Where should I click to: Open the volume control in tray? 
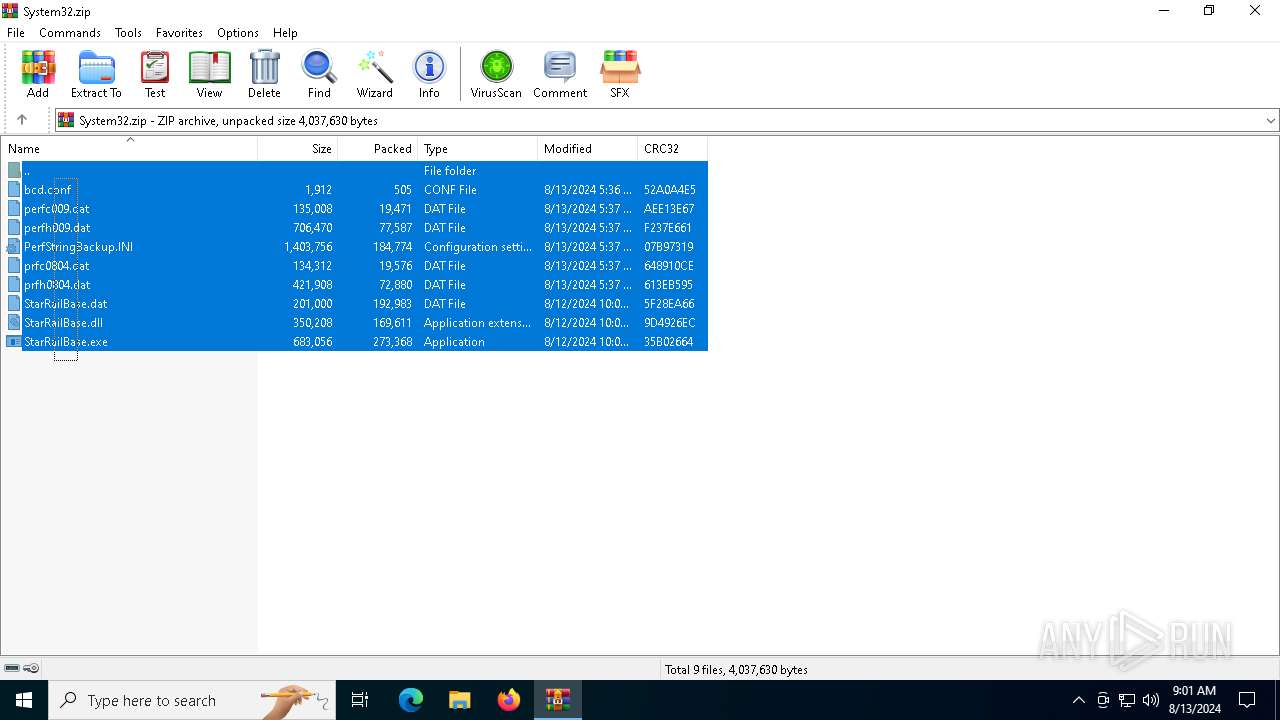(x=1151, y=700)
